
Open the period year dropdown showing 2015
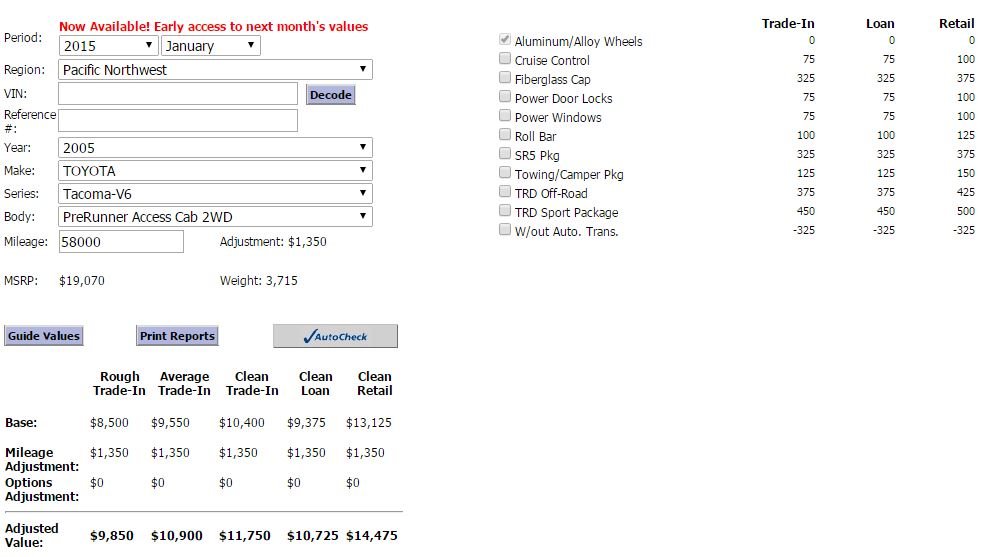pos(109,46)
